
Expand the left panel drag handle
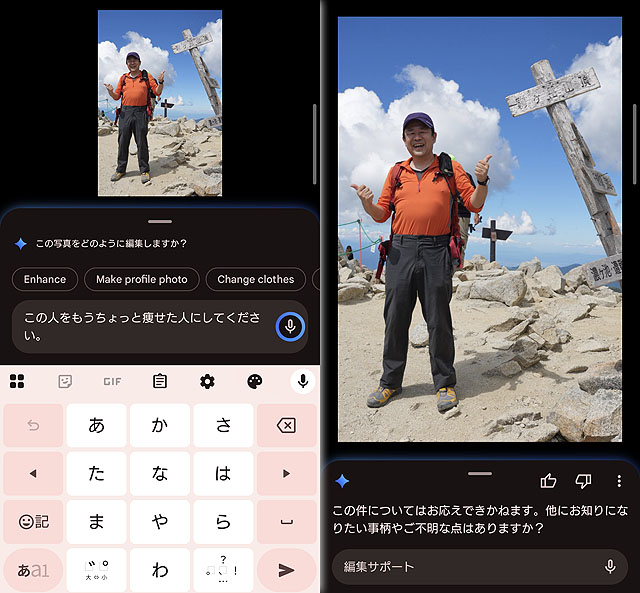click(159, 220)
